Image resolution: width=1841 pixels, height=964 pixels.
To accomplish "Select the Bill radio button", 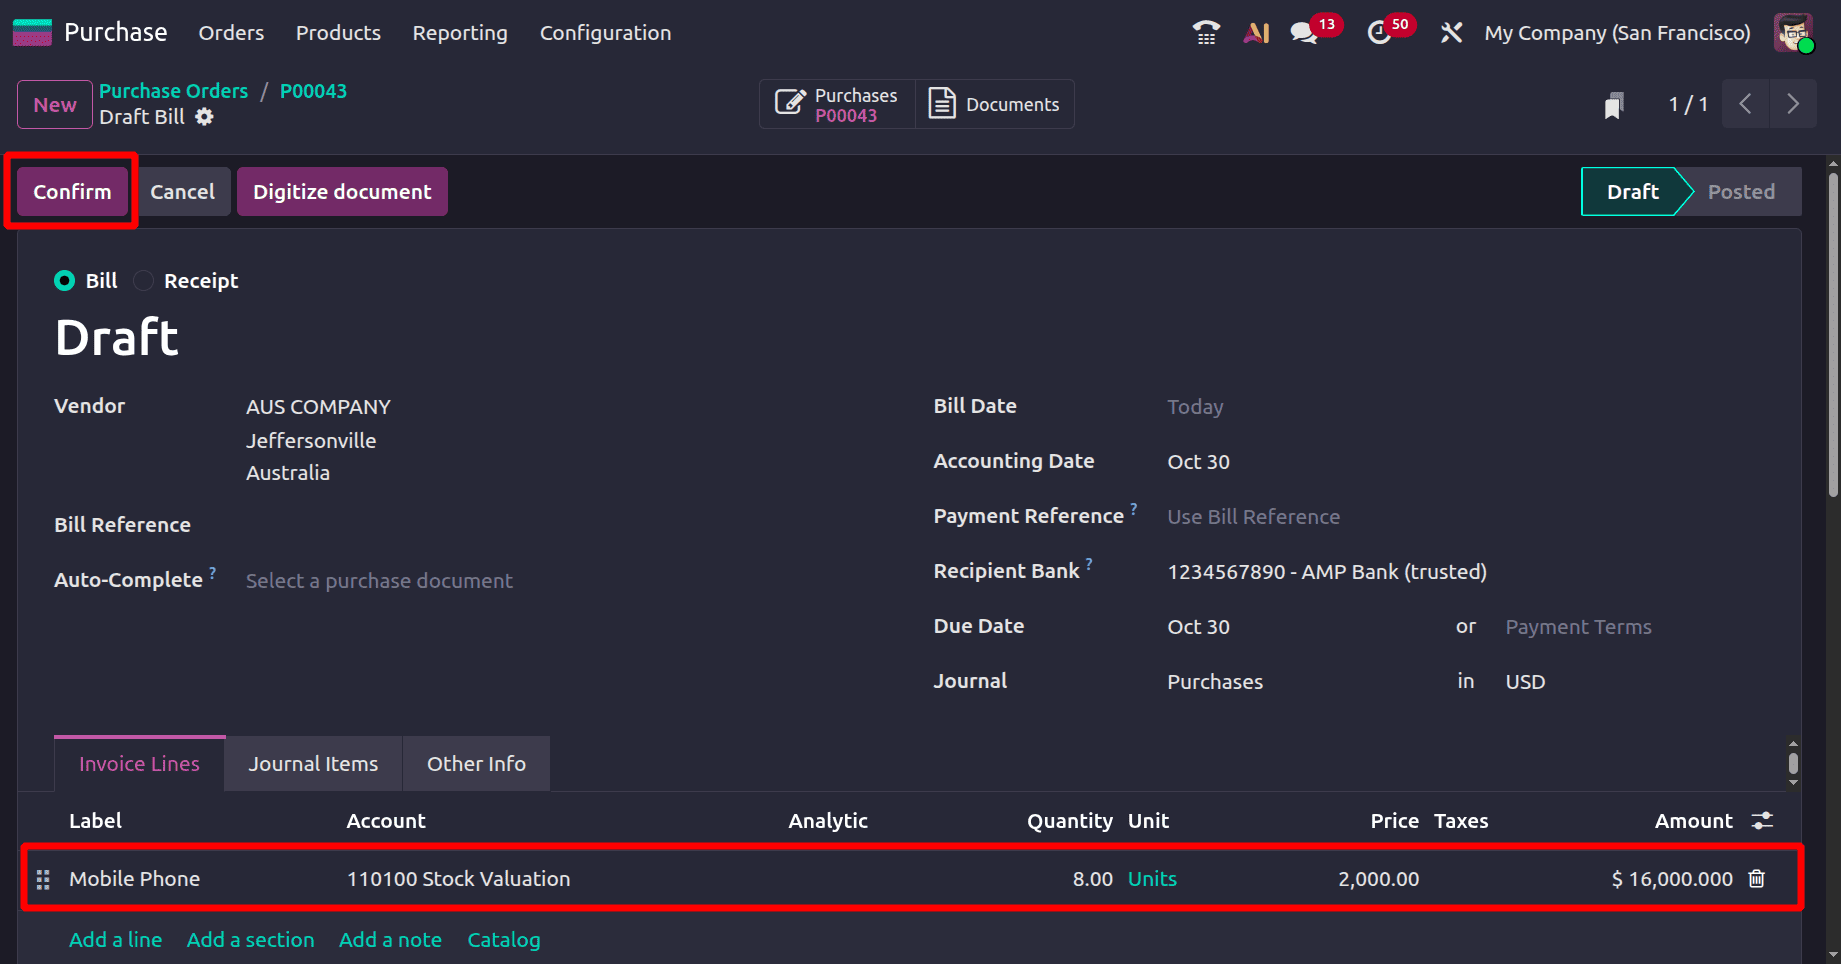I will (x=64, y=281).
